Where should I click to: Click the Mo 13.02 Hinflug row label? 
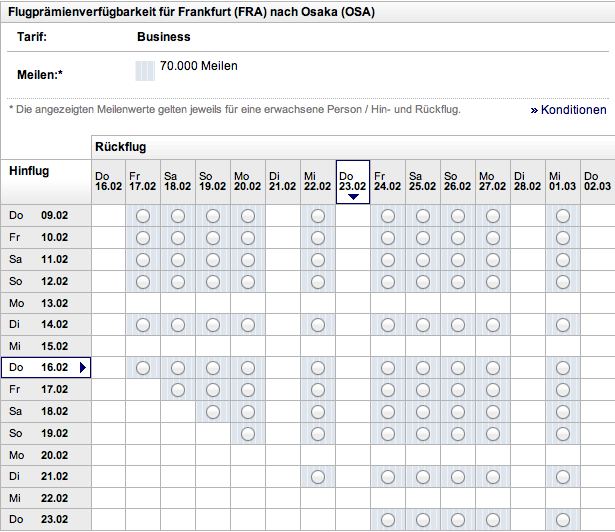40,303
